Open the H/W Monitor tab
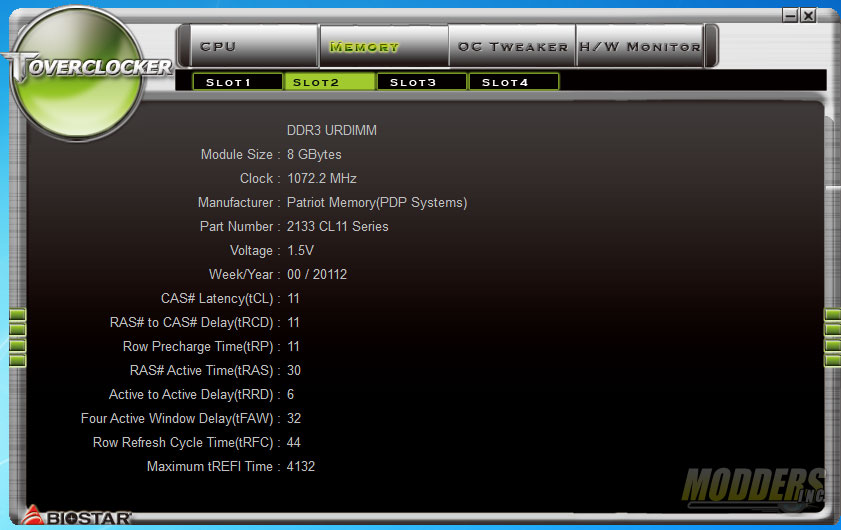Screen dimensions: 841x530 pos(640,46)
